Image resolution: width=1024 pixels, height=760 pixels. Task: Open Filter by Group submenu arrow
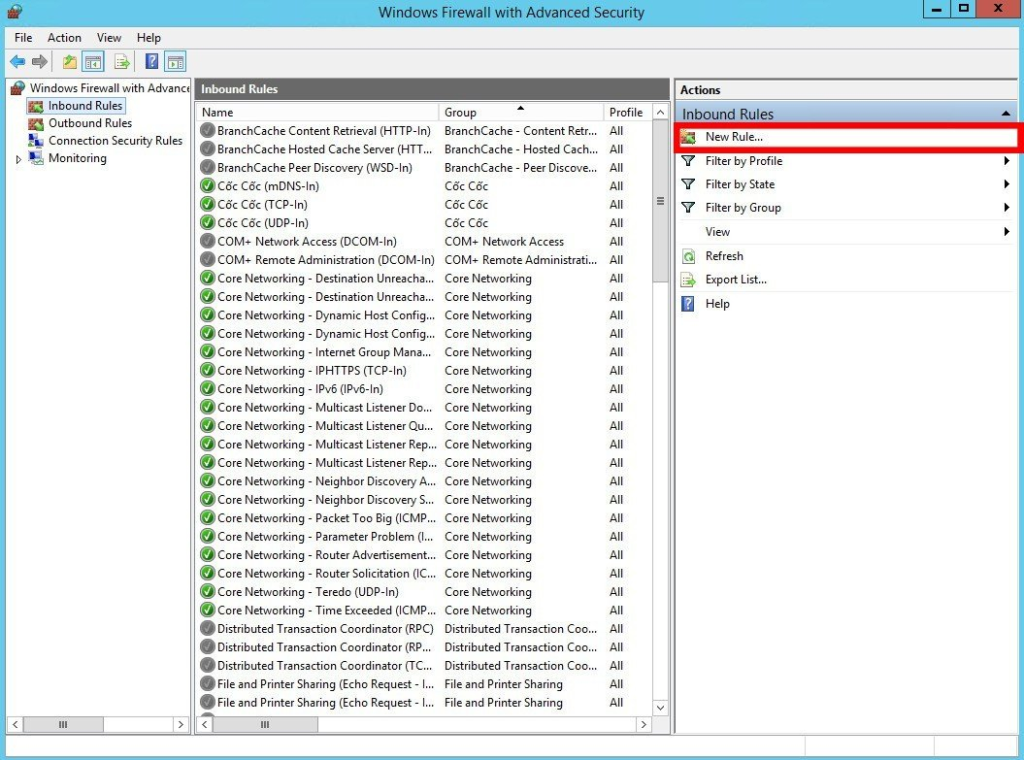[1006, 208]
